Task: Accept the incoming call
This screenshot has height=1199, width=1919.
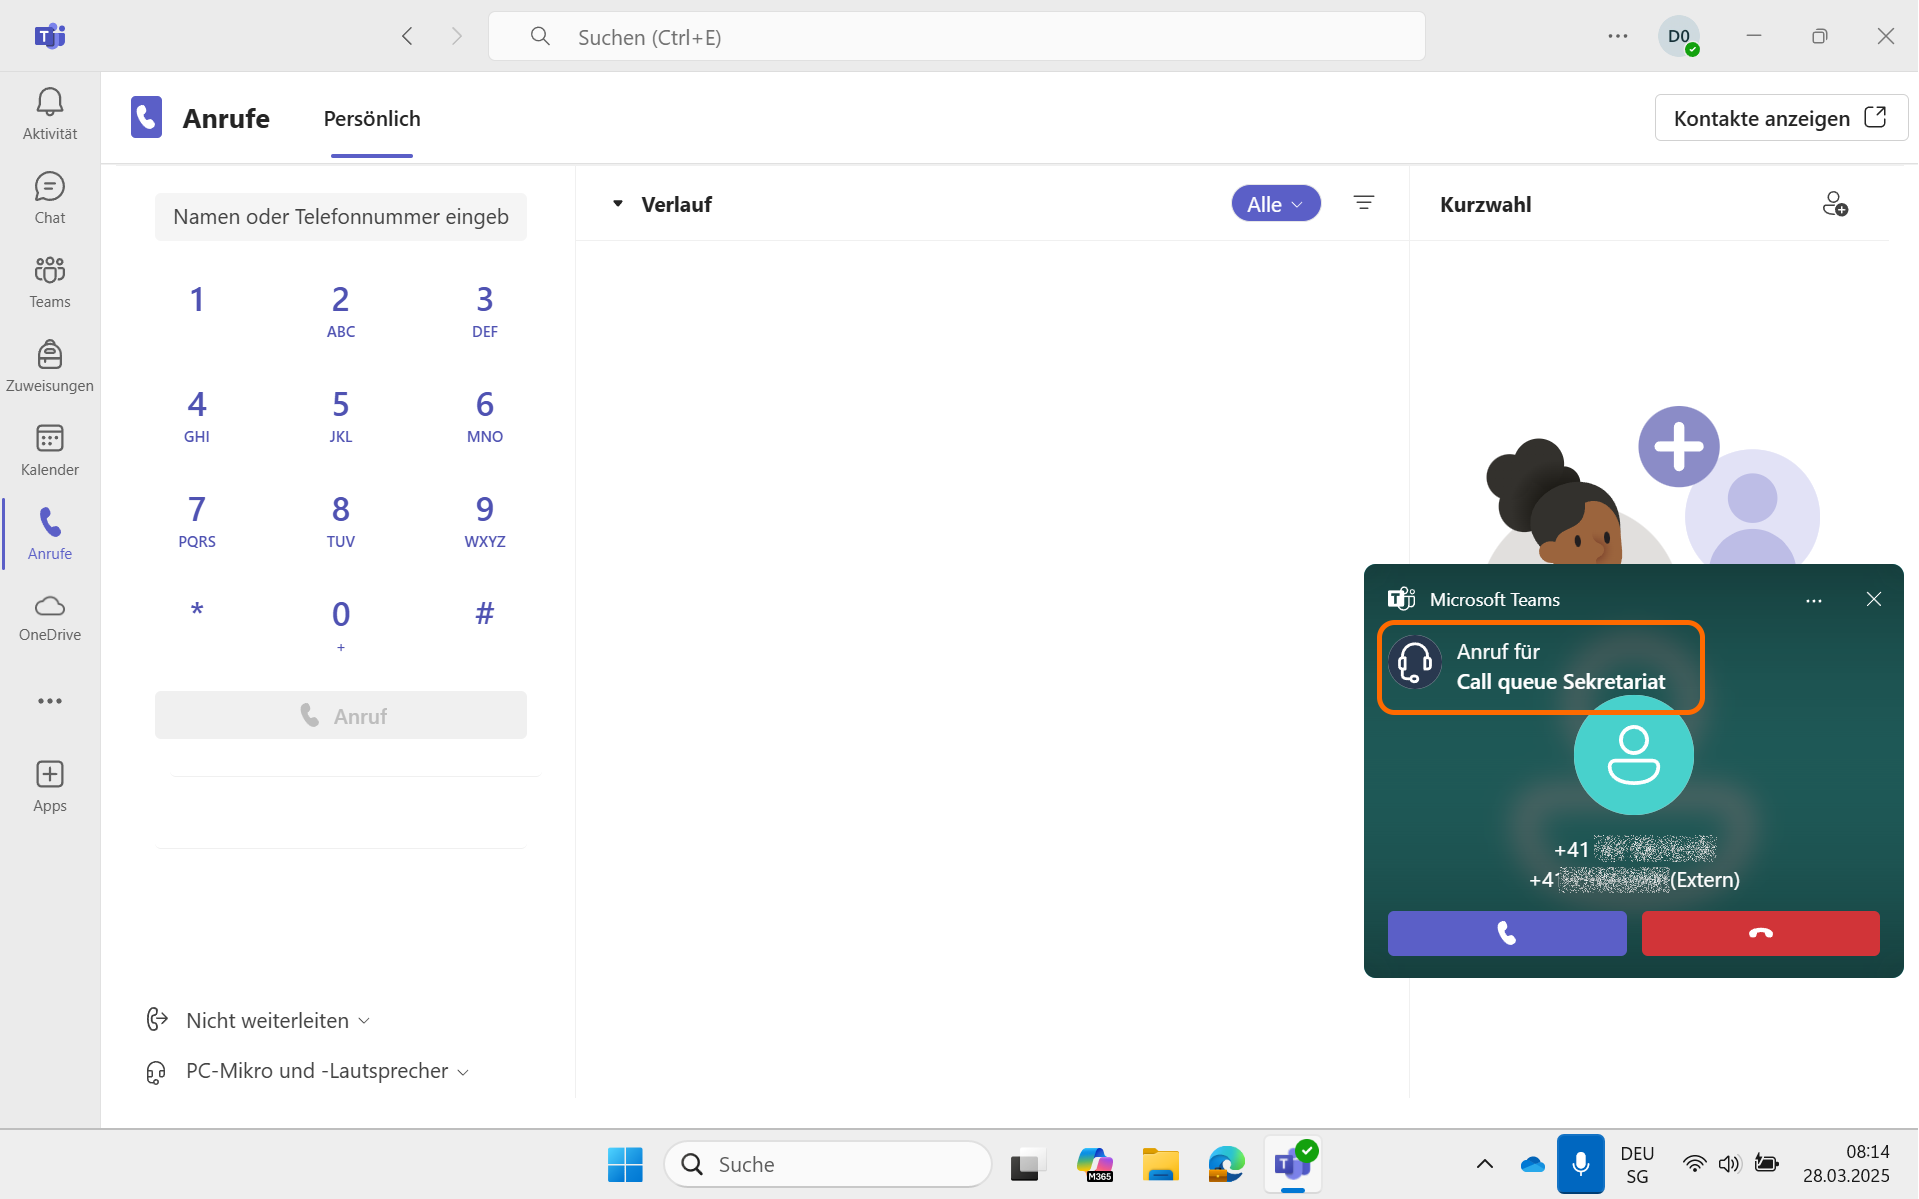Action: (x=1506, y=933)
